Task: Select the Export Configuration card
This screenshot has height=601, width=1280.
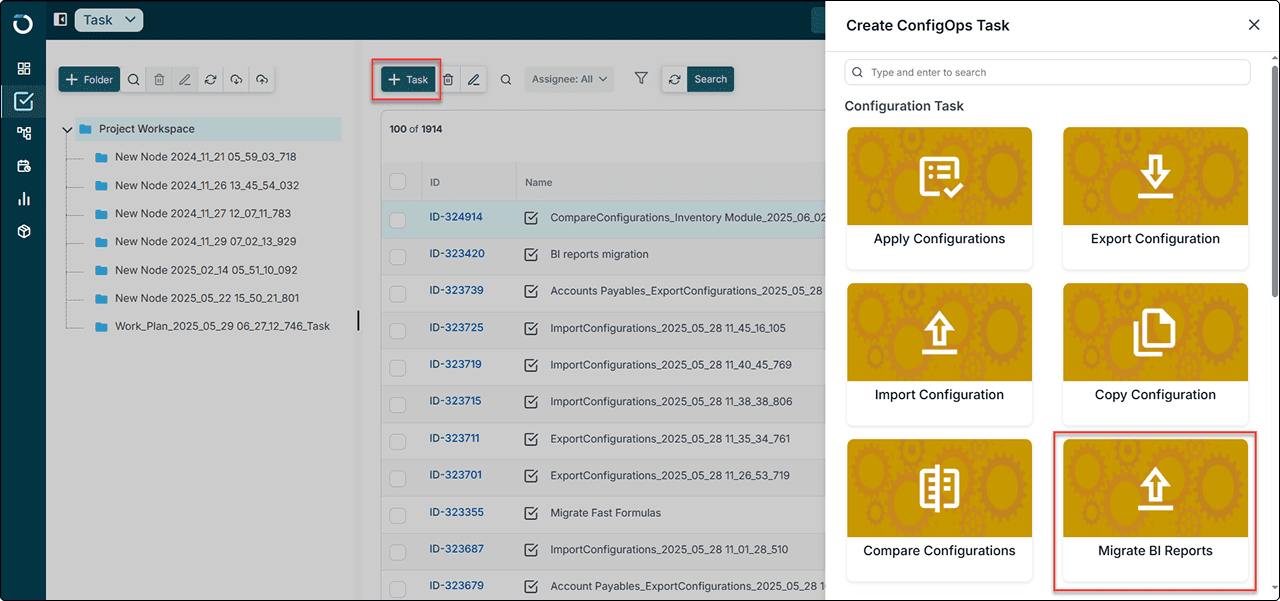Action: 1155,197
